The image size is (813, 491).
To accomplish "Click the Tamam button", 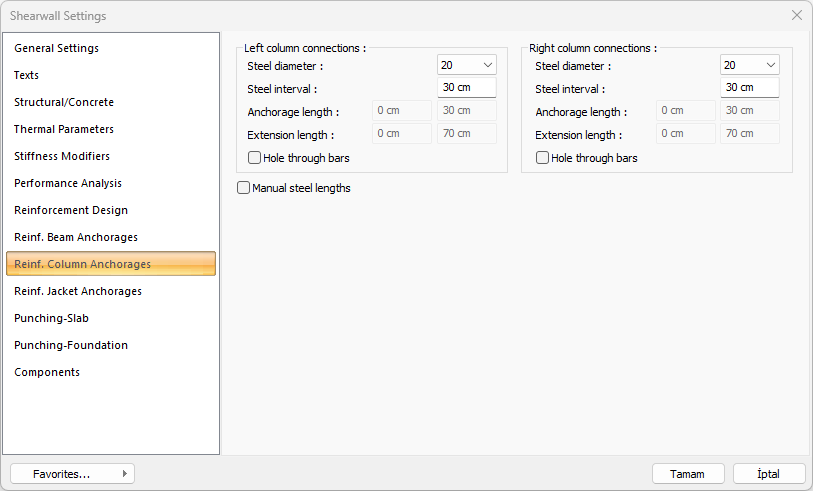I will [x=687, y=474].
